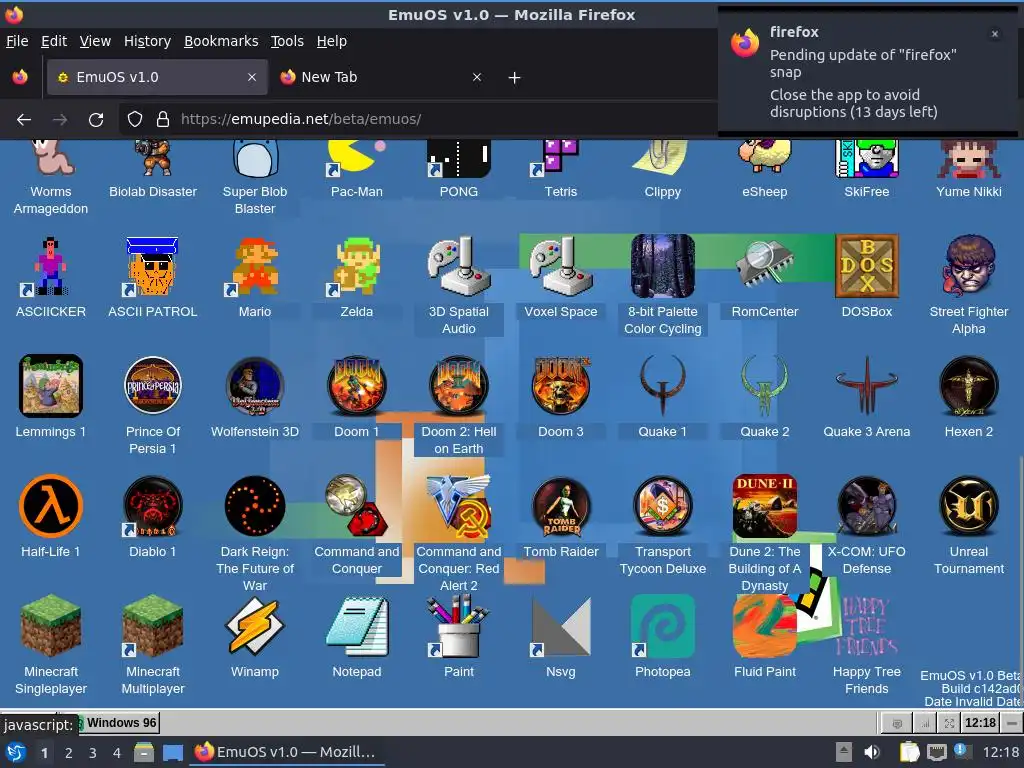
Task: Open 8-bit Palette Color Cycling icon
Action: coord(662,266)
